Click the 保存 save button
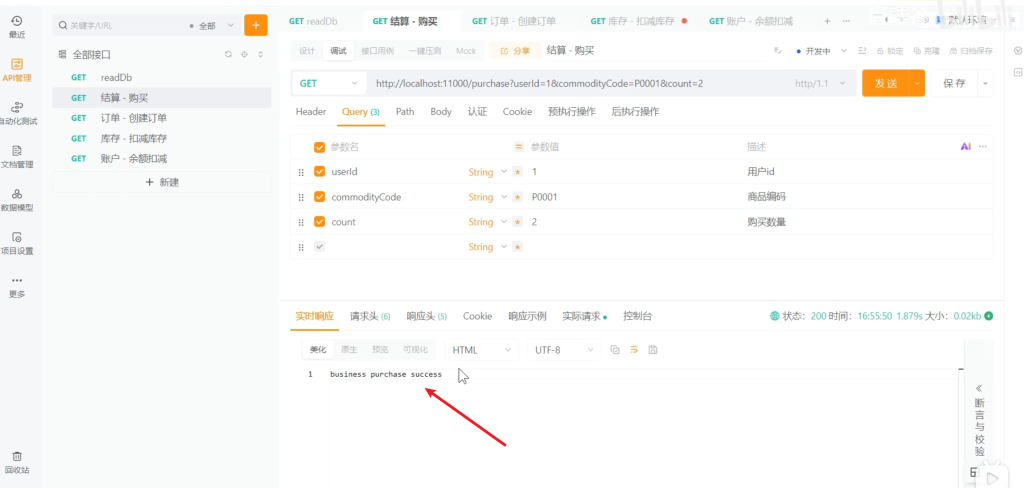This screenshot has height=488, width=1024. tap(954, 83)
